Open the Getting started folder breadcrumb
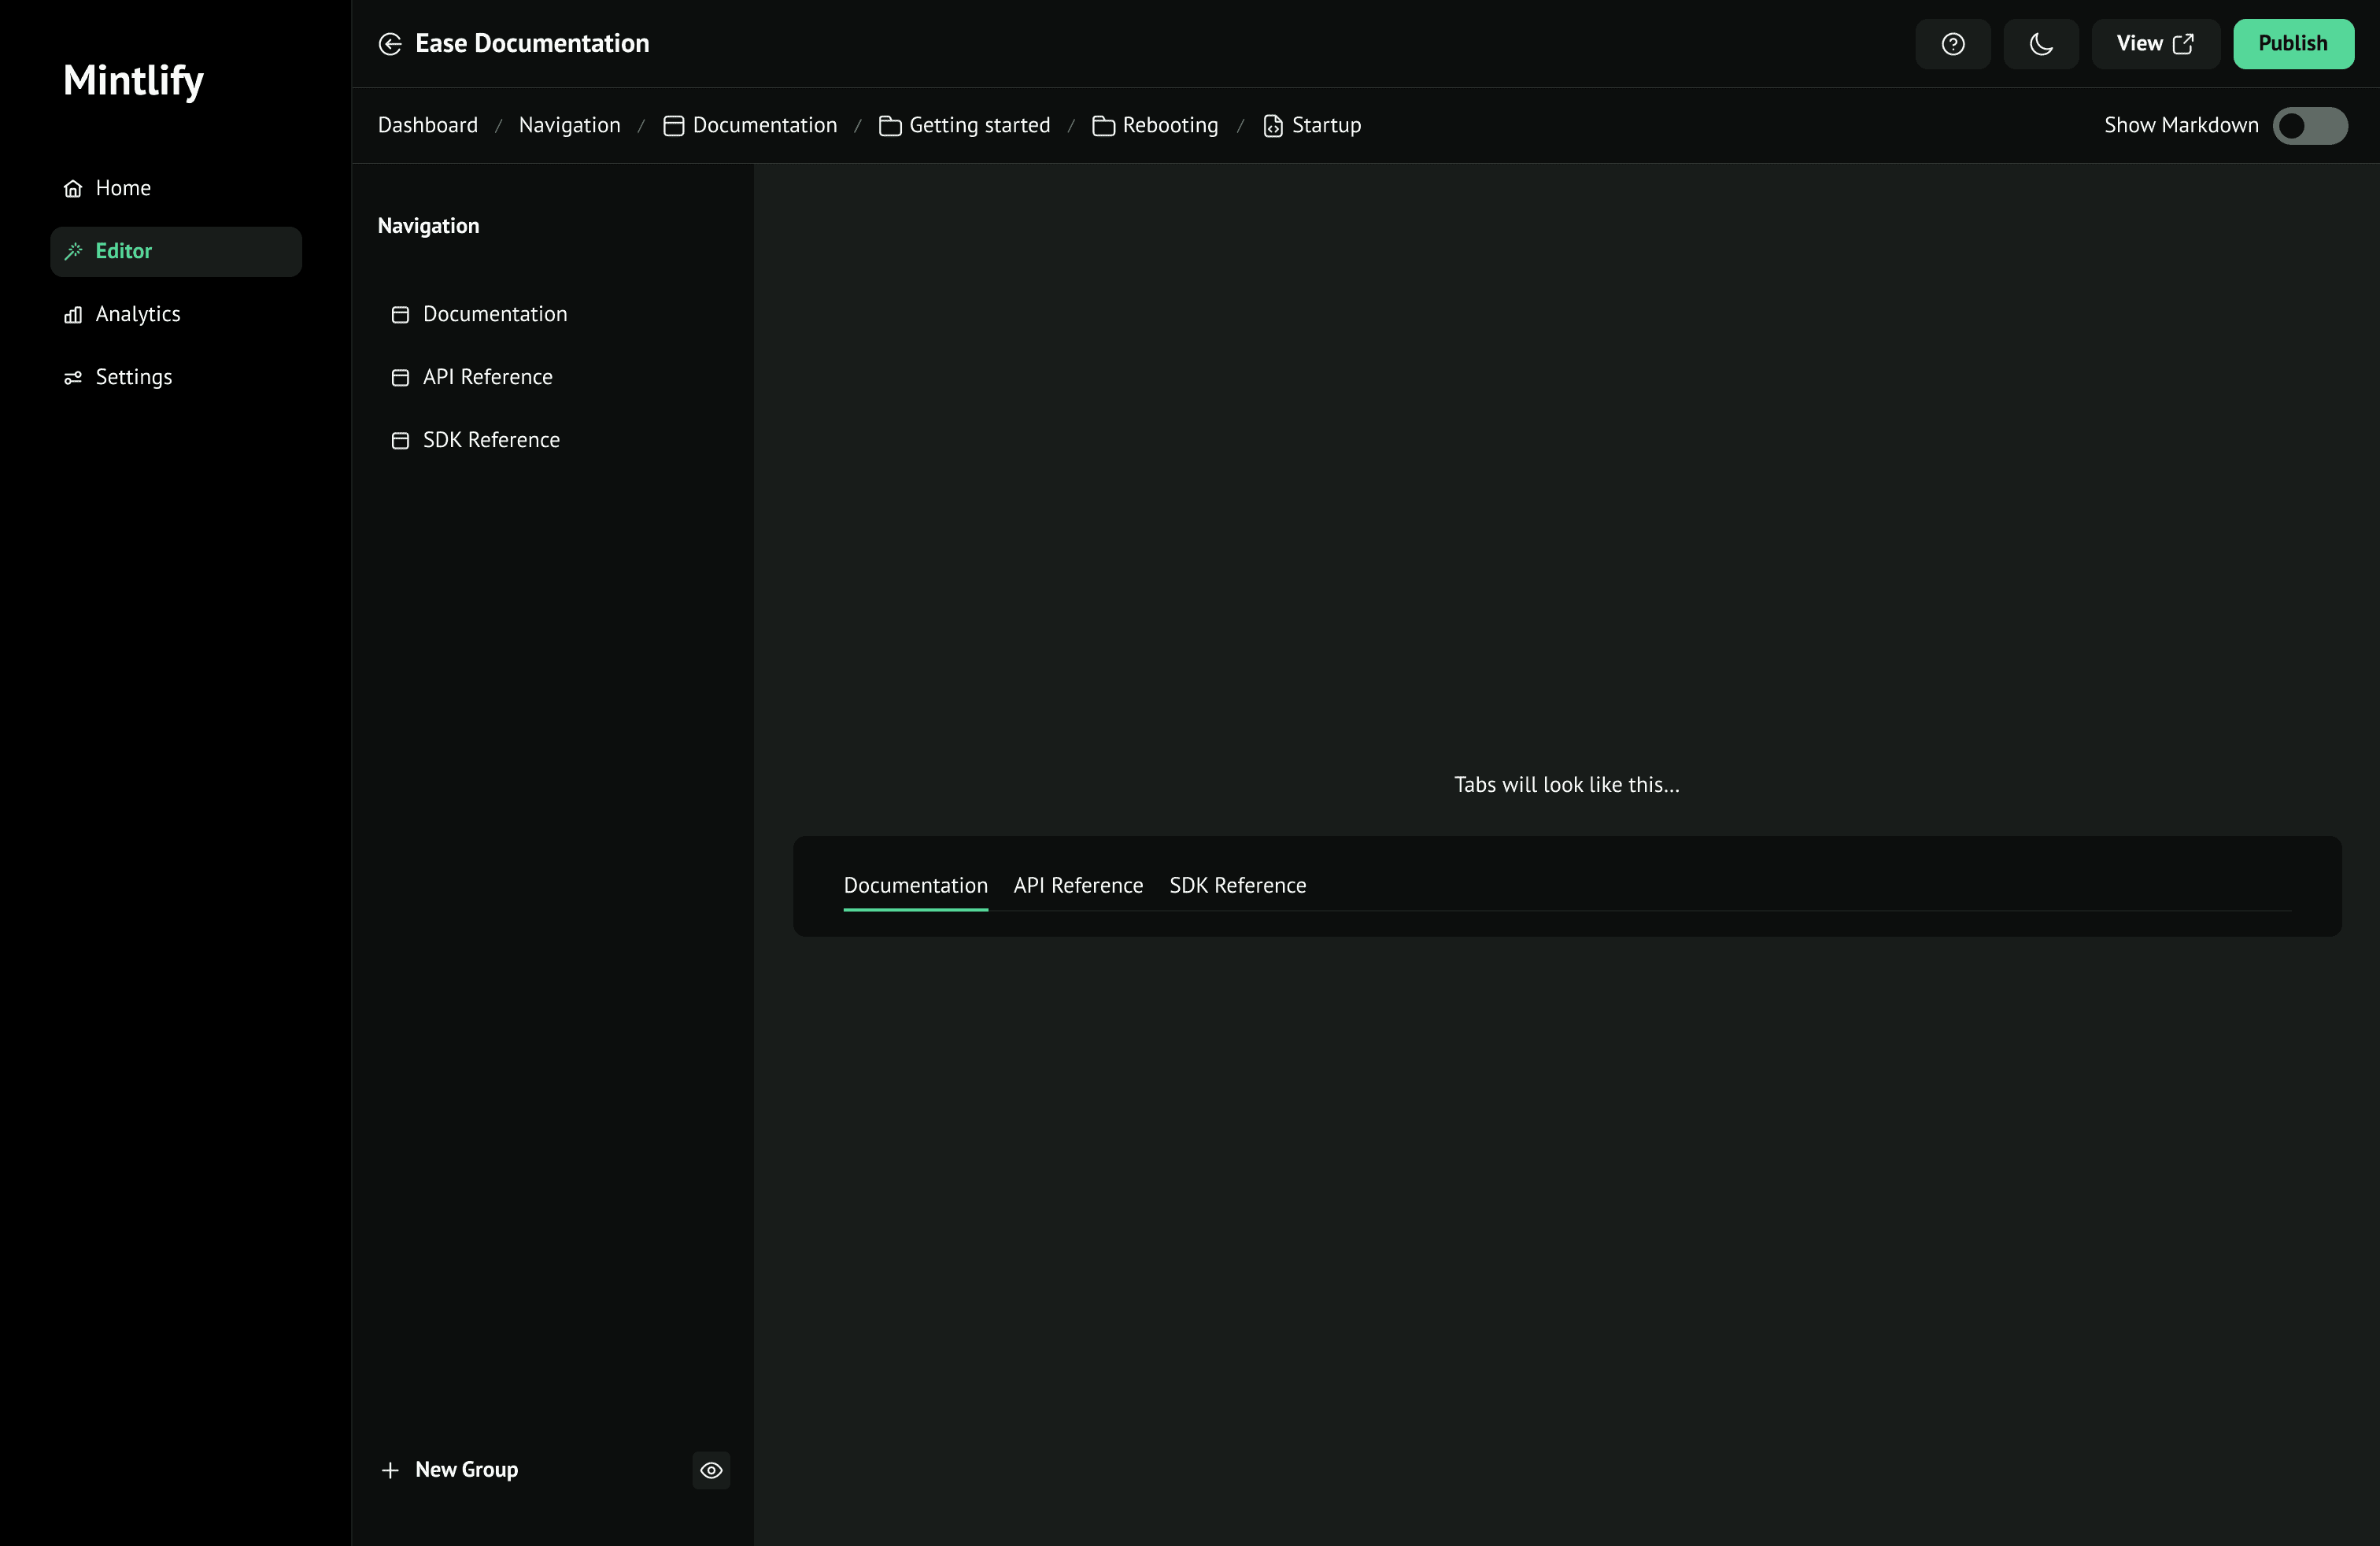Screen dimensions: 2380x1546 tap(978, 126)
